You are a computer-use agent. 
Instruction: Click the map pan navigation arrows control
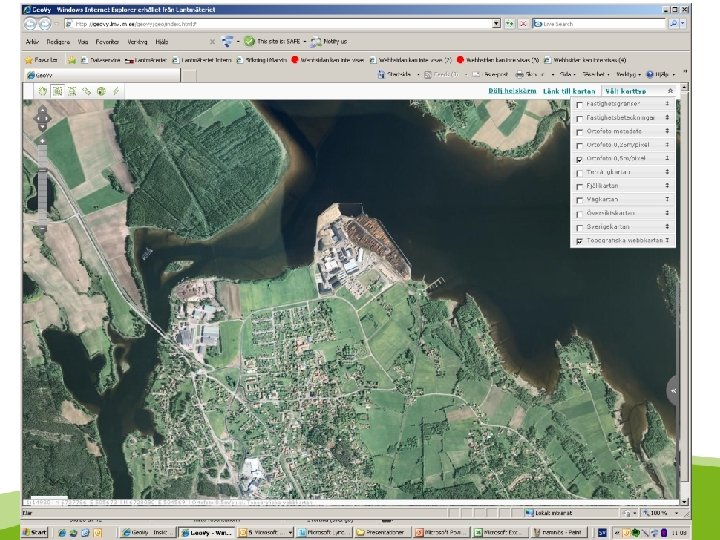pyautogui.click(x=42, y=119)
